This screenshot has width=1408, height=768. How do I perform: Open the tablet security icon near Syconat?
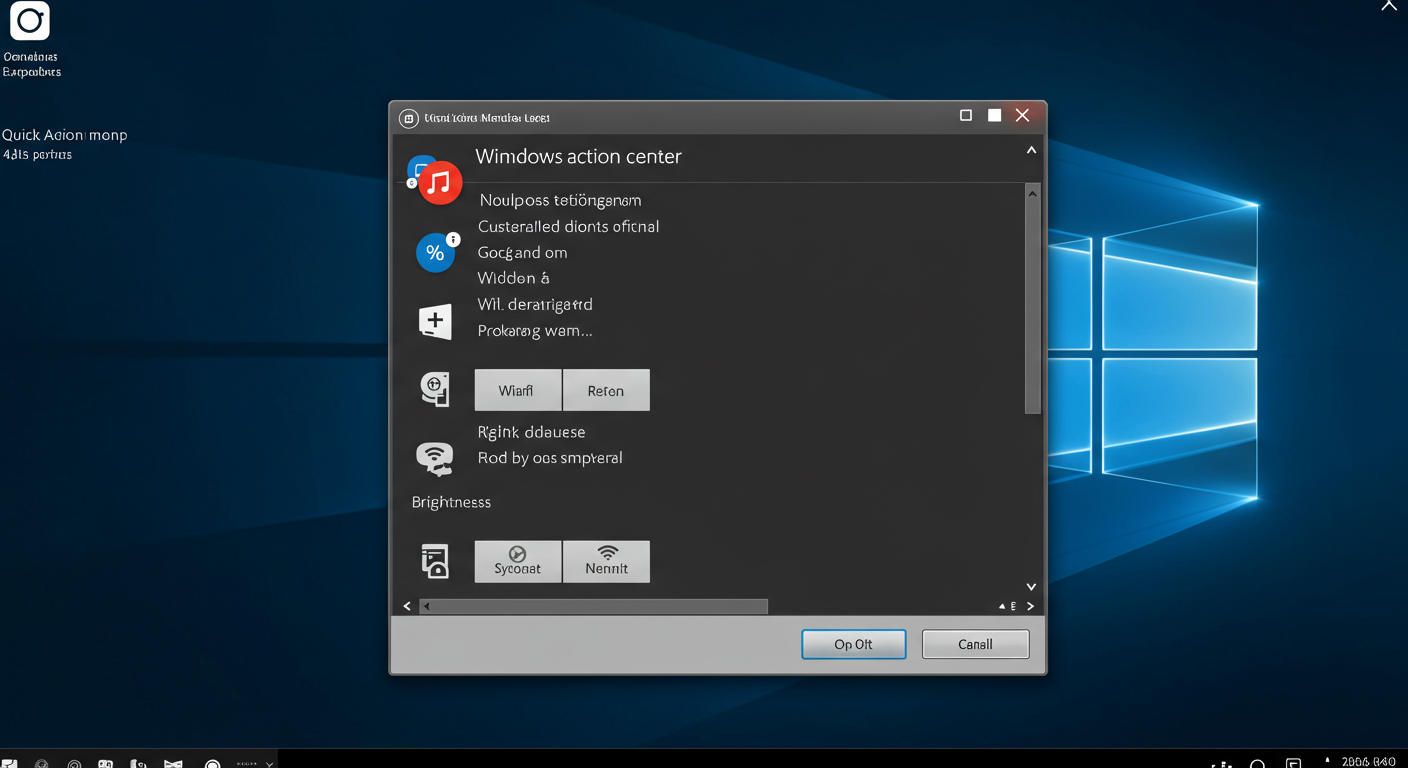434,561
